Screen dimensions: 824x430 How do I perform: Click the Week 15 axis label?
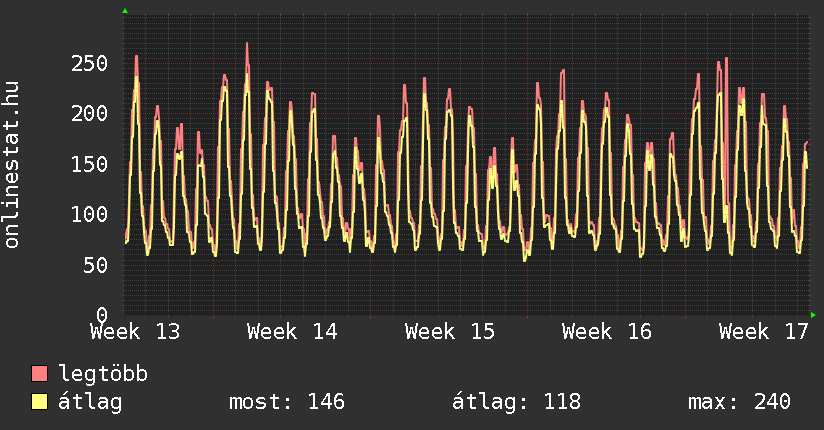click(x=450, y=331)
